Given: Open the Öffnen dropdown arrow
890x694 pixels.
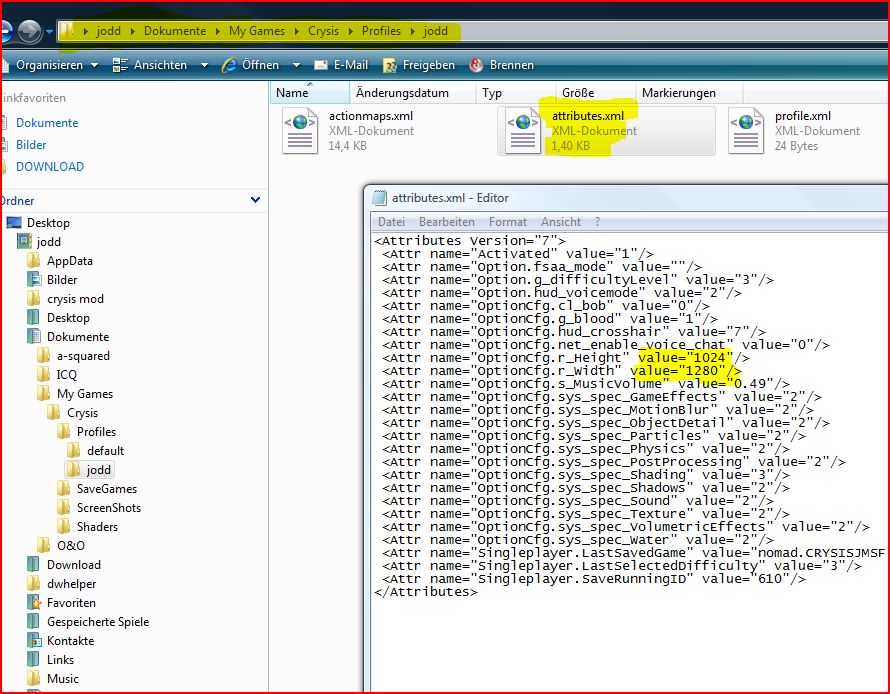Looking at the screenshot, I should 296,66.
